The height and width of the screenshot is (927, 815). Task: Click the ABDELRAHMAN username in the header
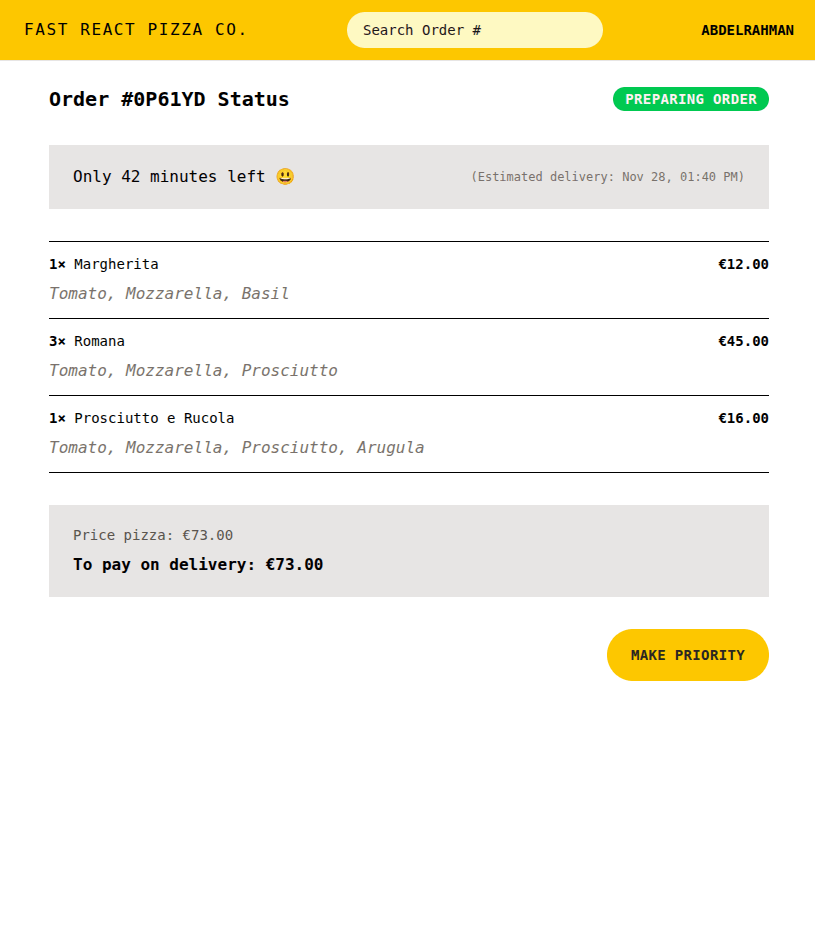(x=747, y=30)
